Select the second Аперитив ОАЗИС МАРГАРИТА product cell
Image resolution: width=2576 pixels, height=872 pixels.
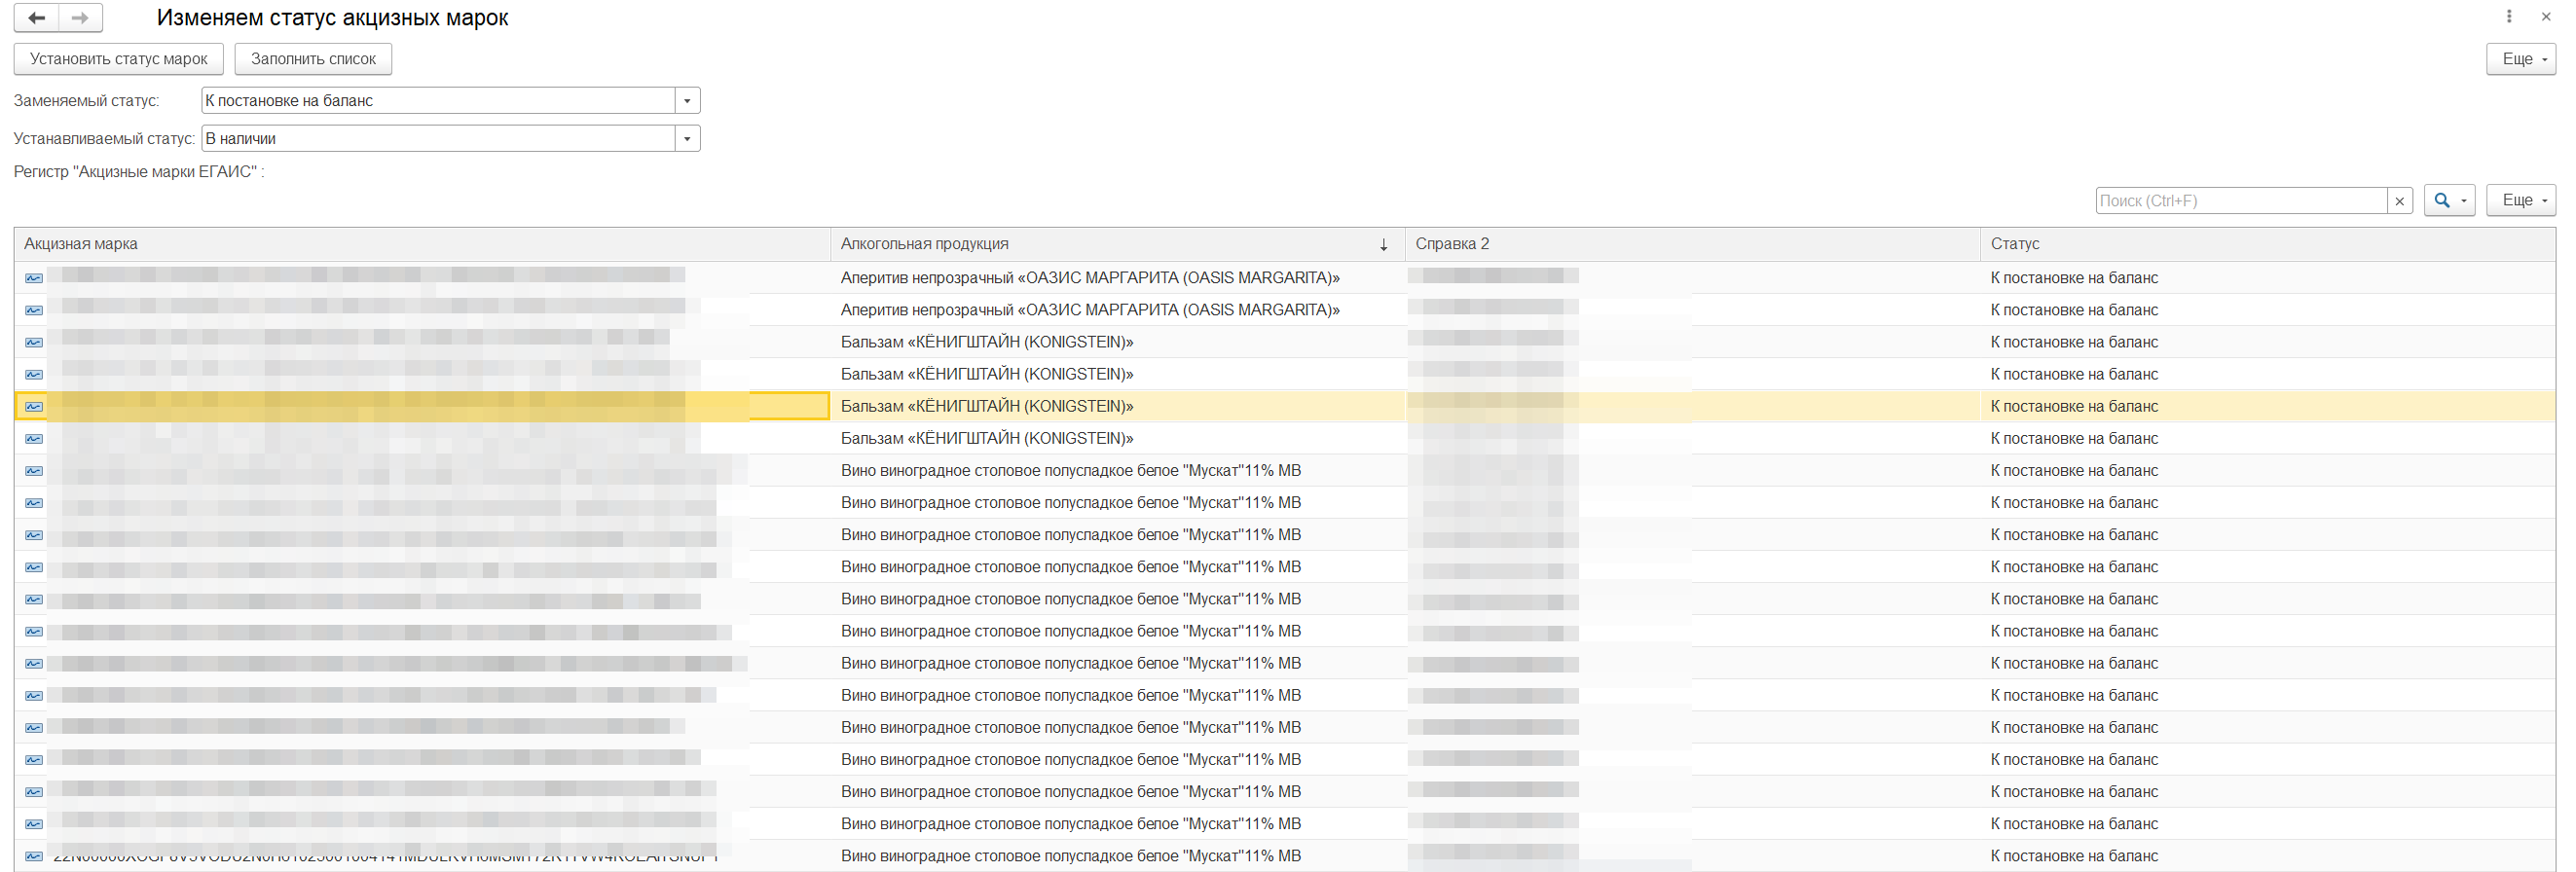[1117, 310]
